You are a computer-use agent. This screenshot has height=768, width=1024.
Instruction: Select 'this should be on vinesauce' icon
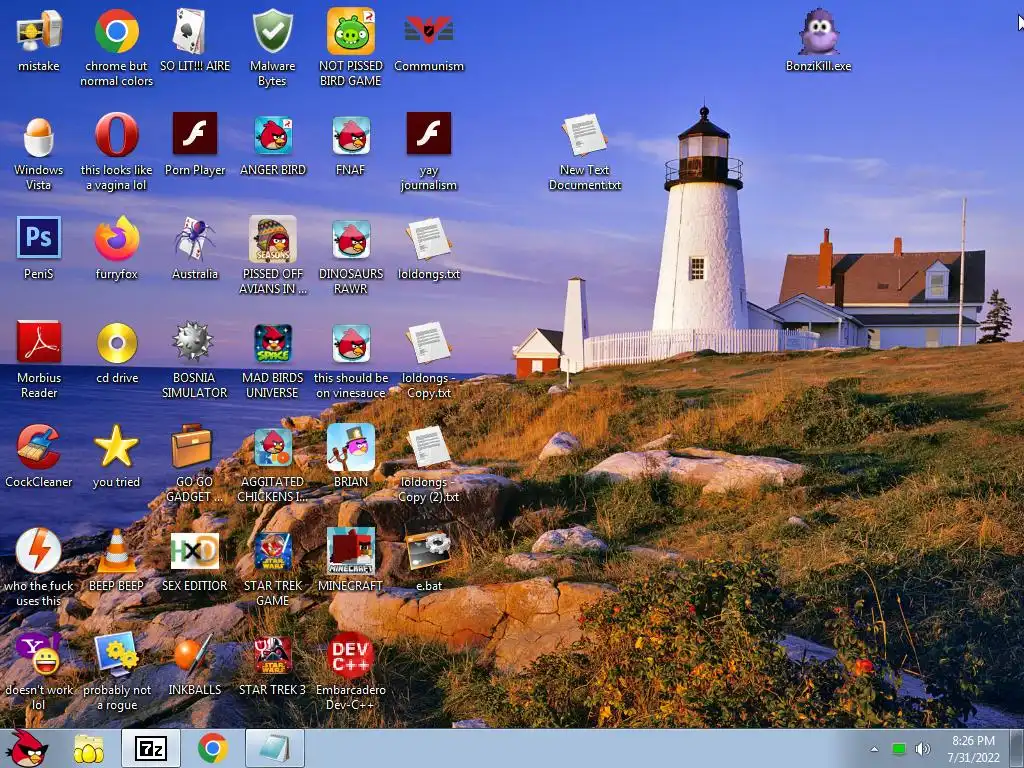coord(351,344)
